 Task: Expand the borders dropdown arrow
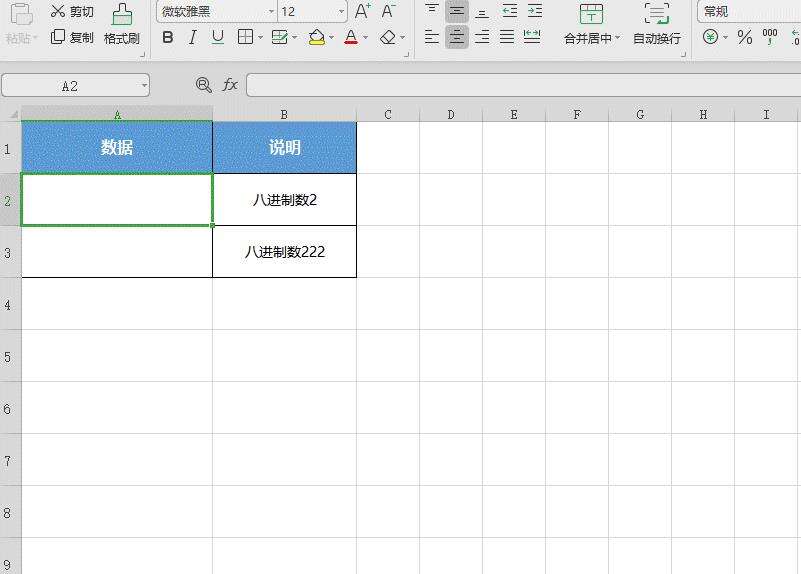pos(261,37)
